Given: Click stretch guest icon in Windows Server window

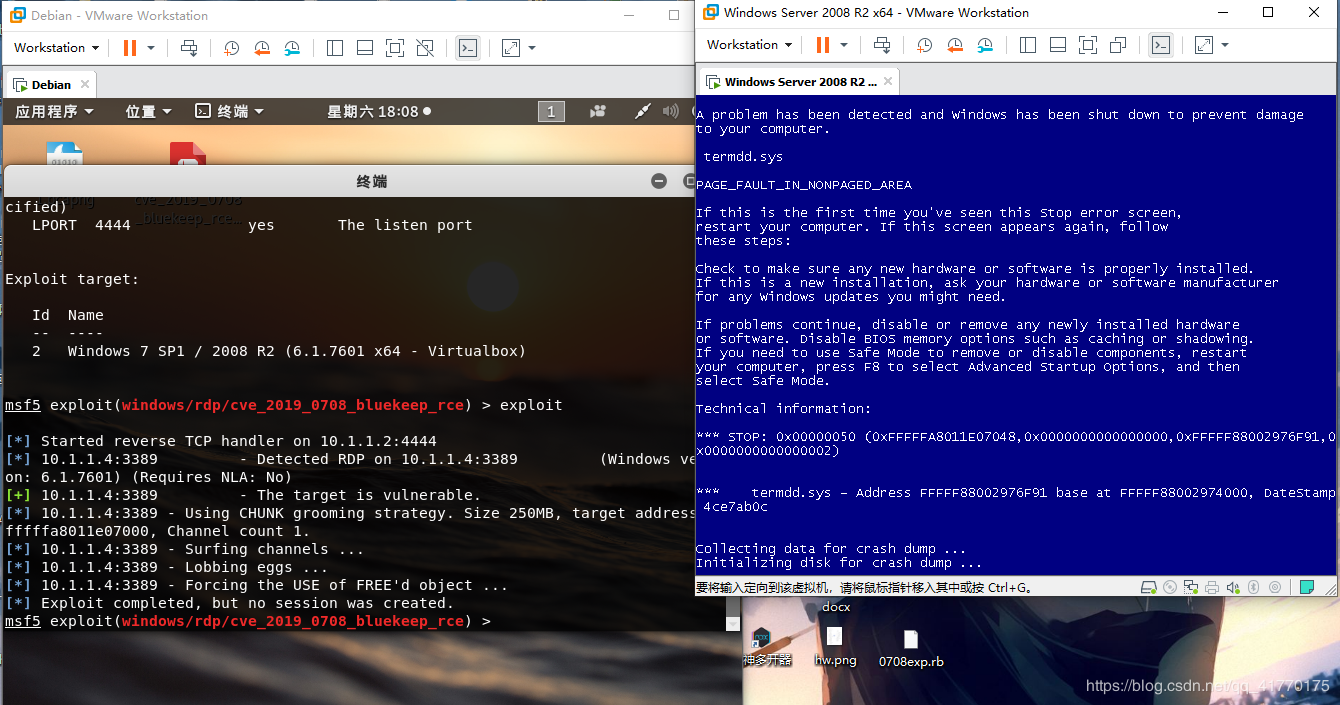Looking at the screenshot, I should point(1204,45).
